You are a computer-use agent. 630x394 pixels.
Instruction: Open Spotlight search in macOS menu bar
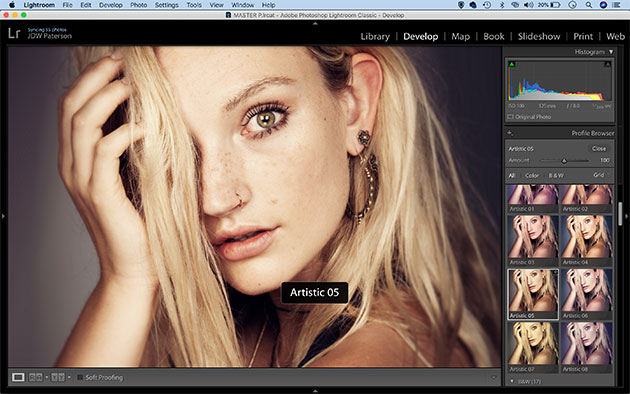(589, 5)
